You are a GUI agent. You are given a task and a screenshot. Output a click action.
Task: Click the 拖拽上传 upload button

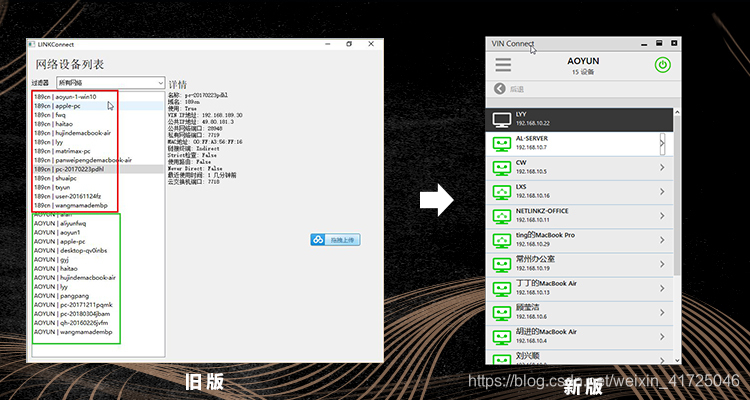tap(335, 240)
